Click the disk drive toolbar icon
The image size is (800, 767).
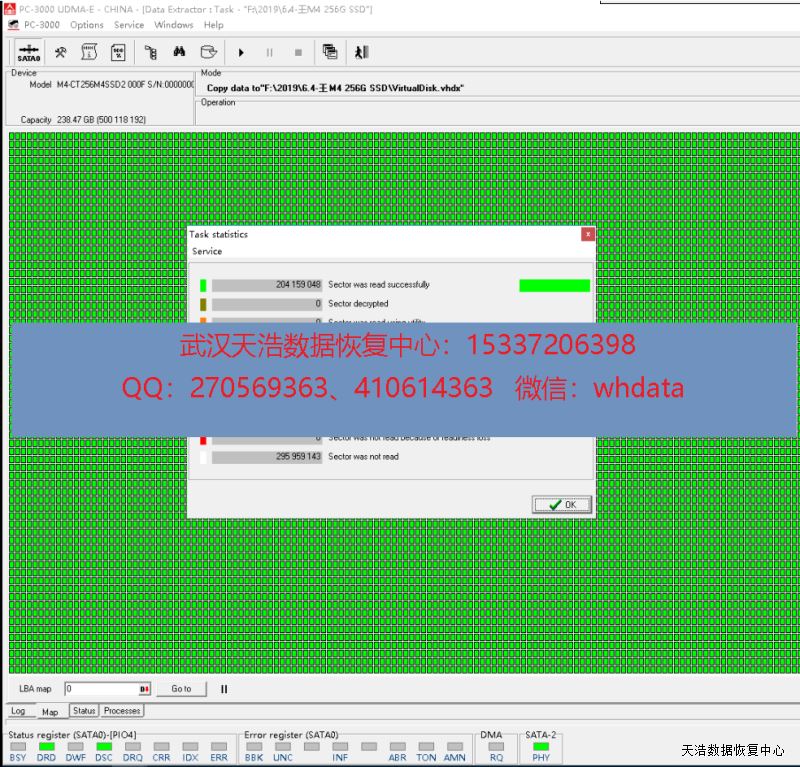click(208, 52)
